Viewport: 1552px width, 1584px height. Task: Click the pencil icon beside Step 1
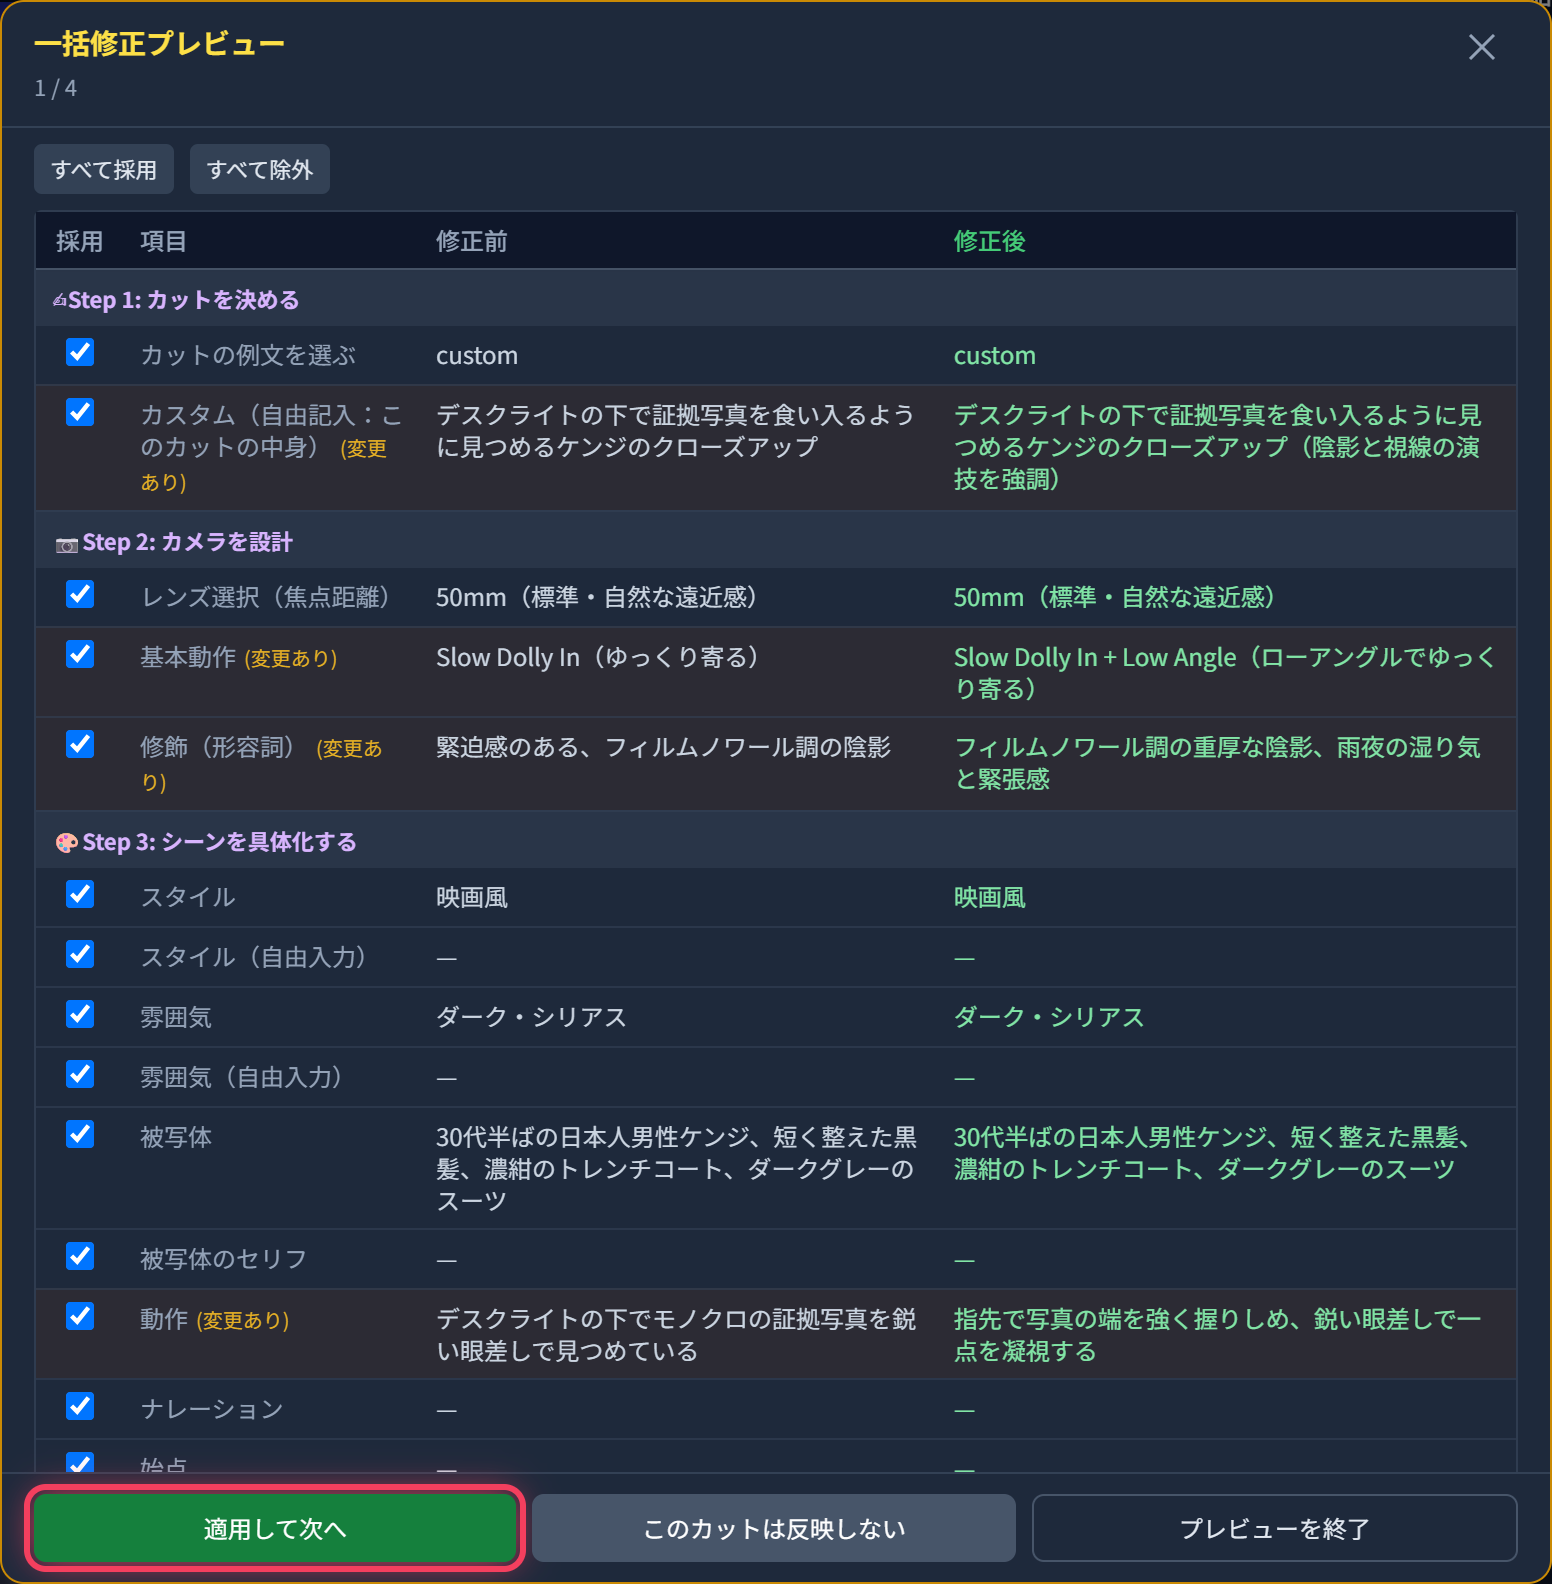[60, 300]
